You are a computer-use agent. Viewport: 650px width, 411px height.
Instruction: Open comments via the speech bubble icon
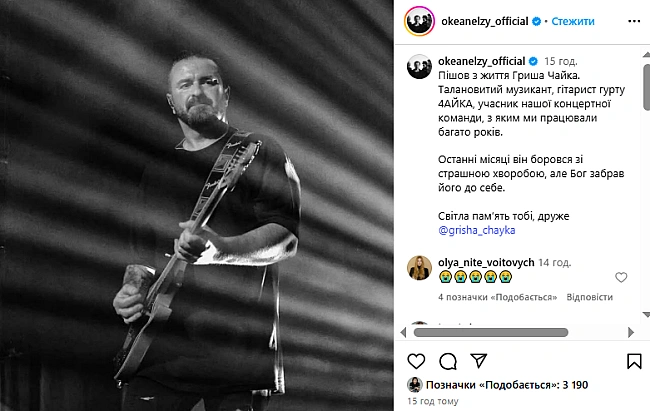click(x=448, y=361)
